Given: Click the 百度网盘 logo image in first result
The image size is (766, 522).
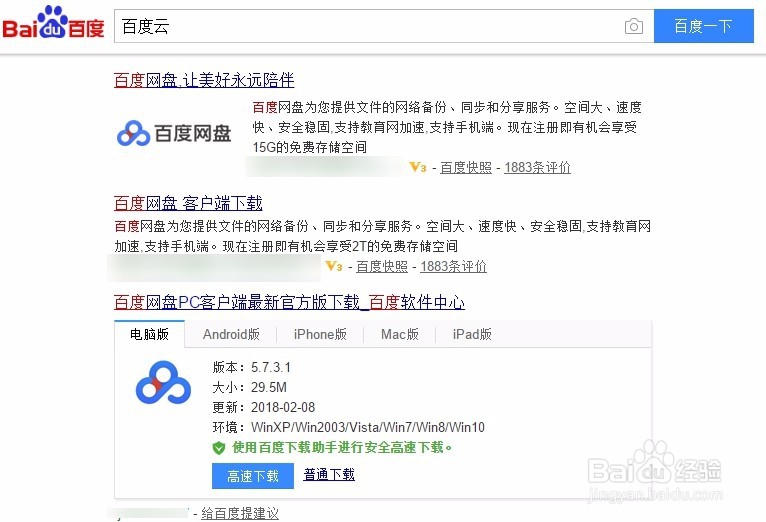Looking at the screenshot, I should (174, 133).
